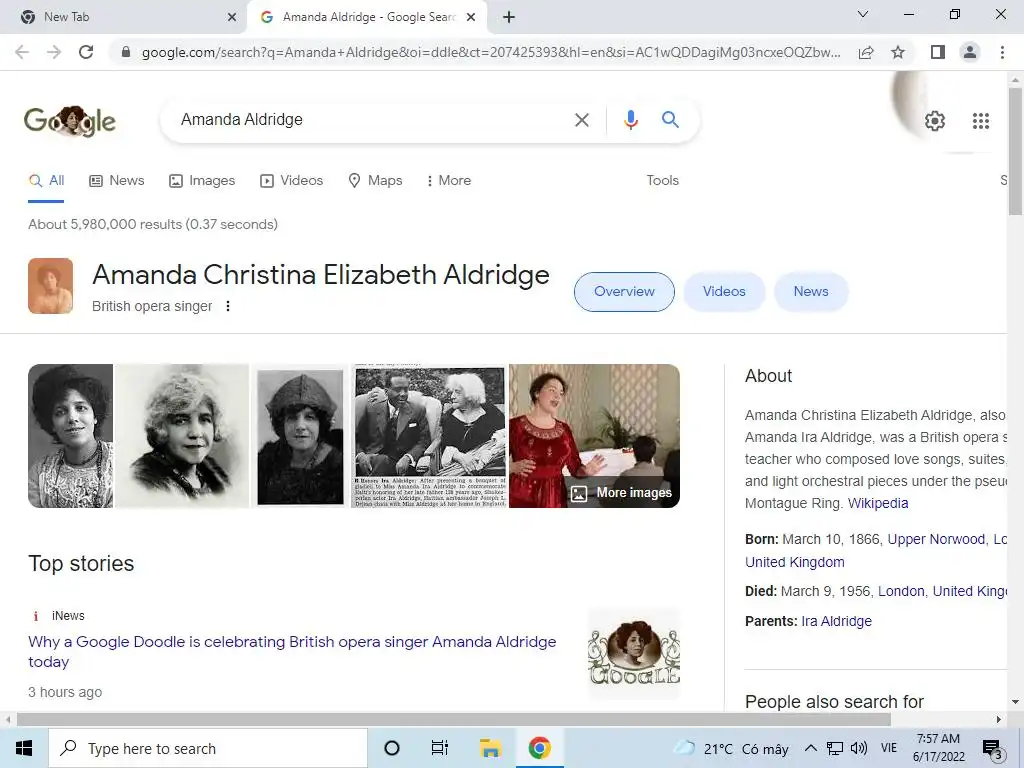1024x768 pixels.
Task: Select the News chip in knowledge panel
Action: pos(810,292)
